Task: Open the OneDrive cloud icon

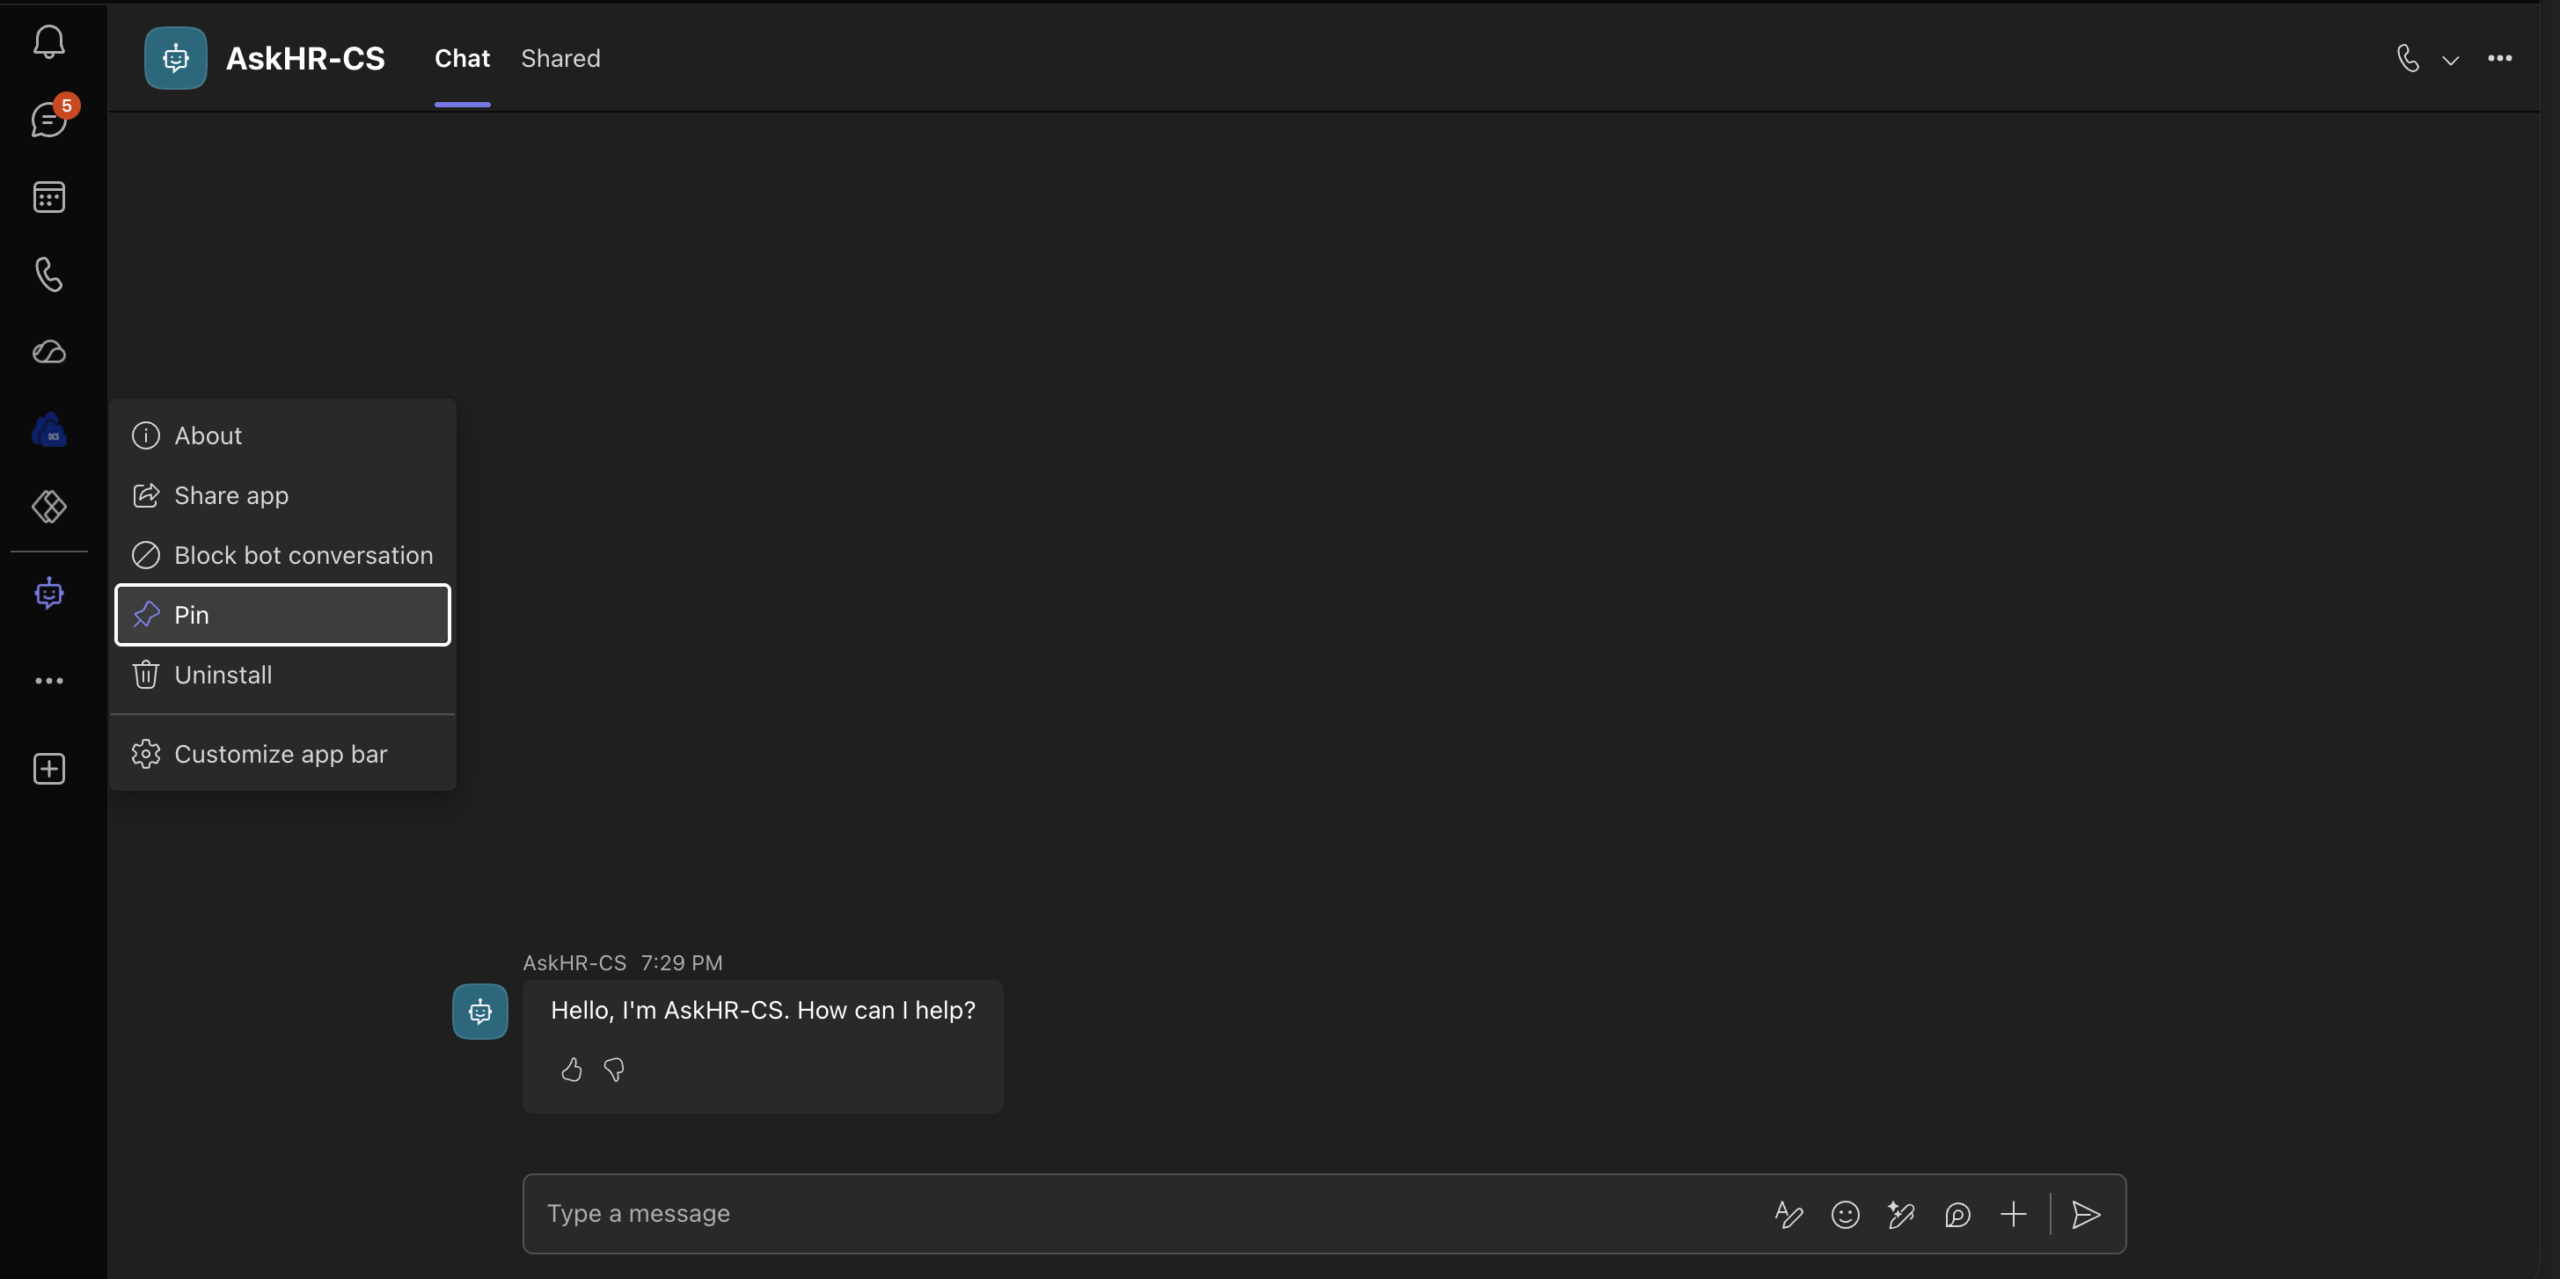Action: point(49,351)
